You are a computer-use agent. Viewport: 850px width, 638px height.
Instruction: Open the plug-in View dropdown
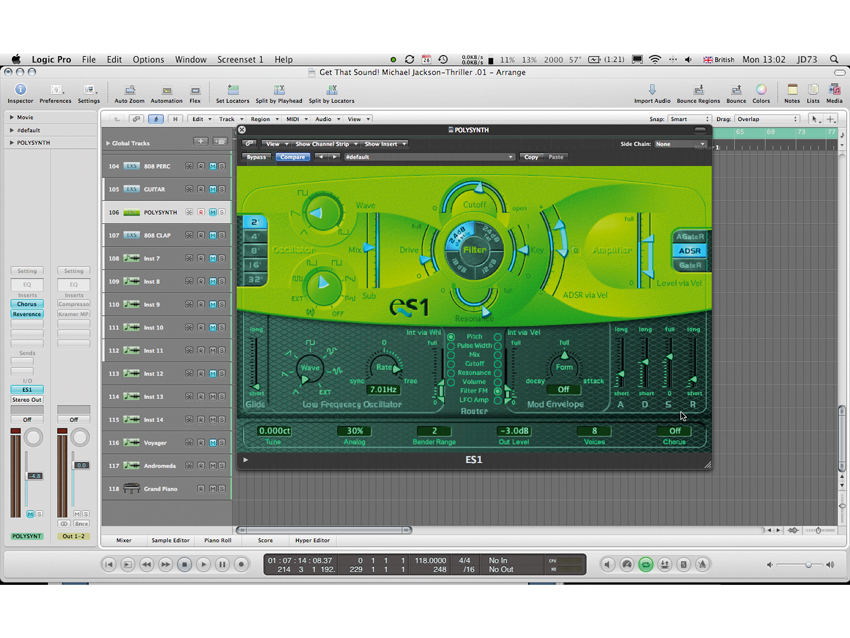[275, 144]
